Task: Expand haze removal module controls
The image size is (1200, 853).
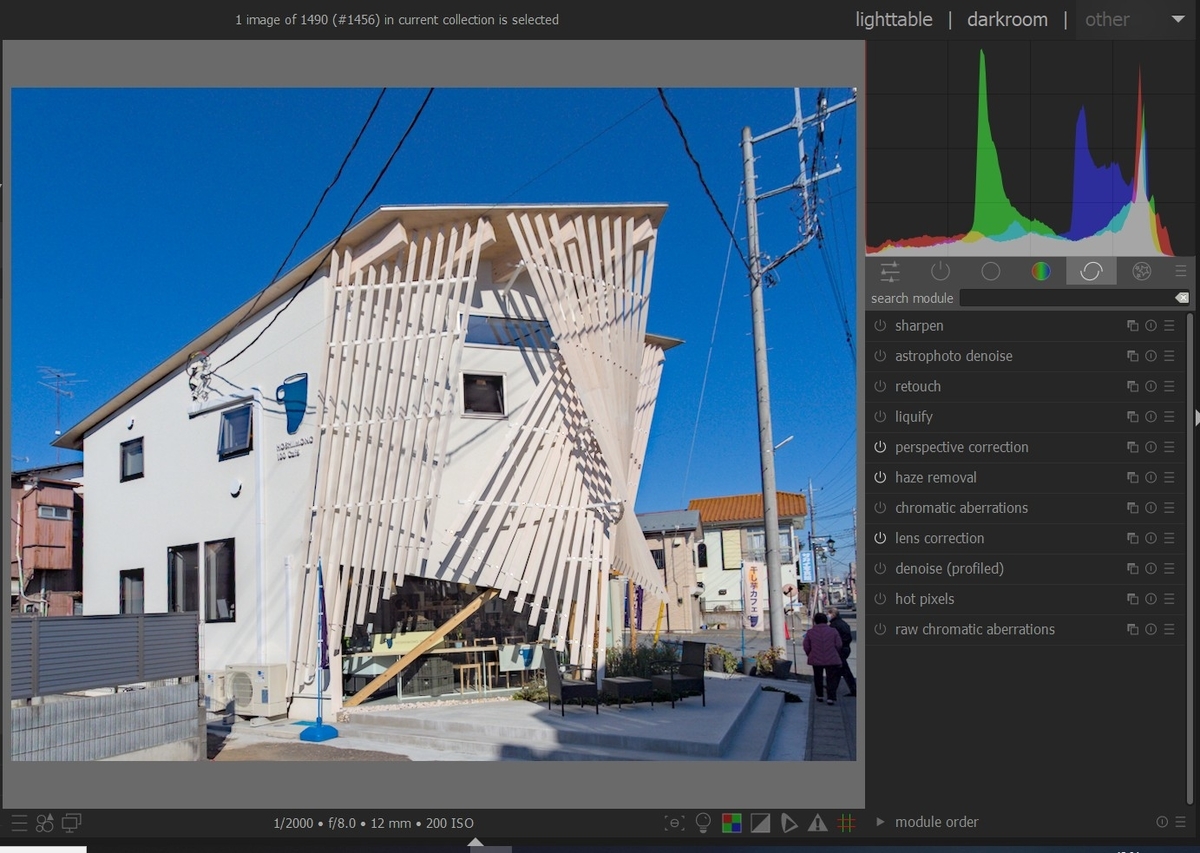Action: point(936,478)
